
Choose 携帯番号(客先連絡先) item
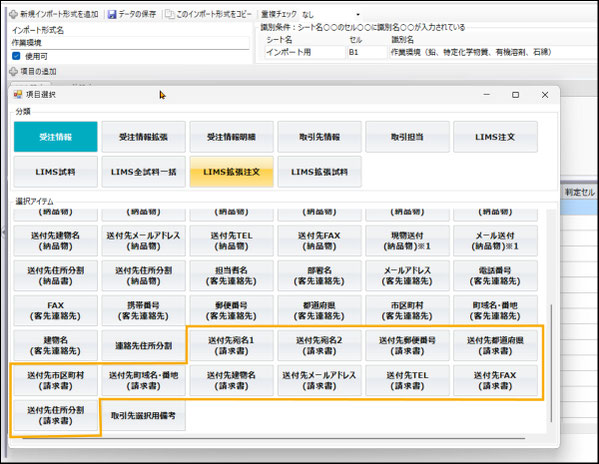point(144,310)
